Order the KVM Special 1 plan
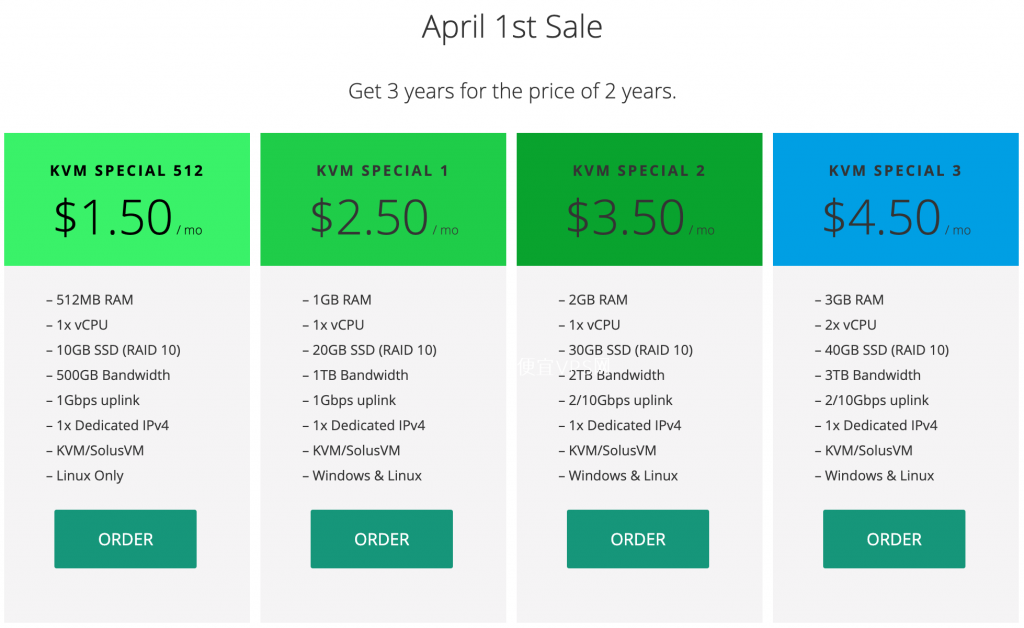1024x628 pixels. (x=381, y=539)
